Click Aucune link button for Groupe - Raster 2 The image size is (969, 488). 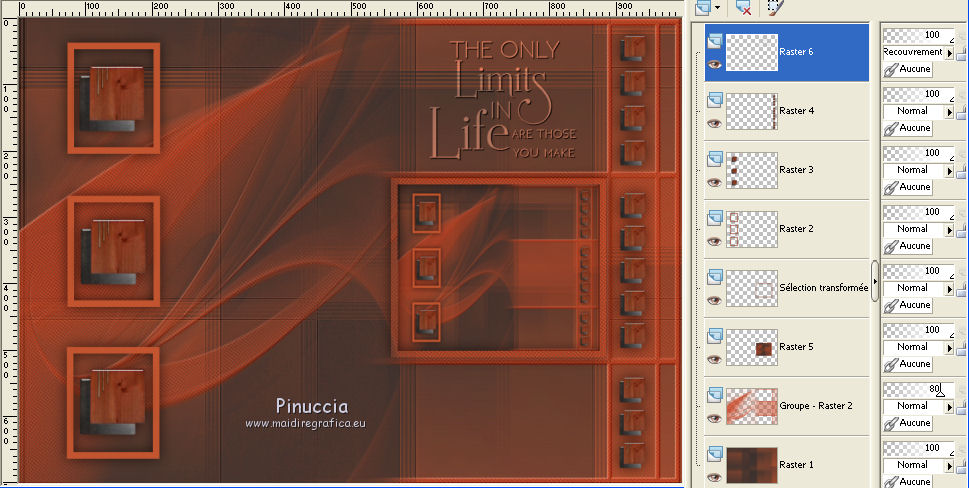(x=907, y=423)
